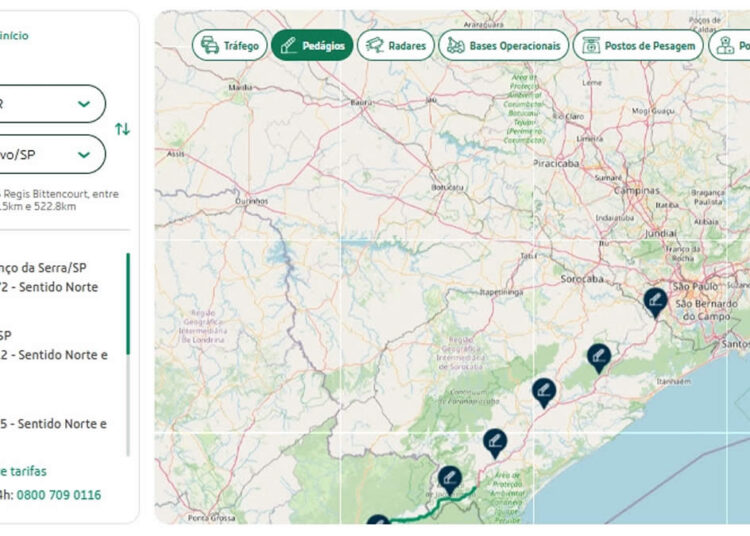
Task: Click the início link at top left
Action: (14, 35)
